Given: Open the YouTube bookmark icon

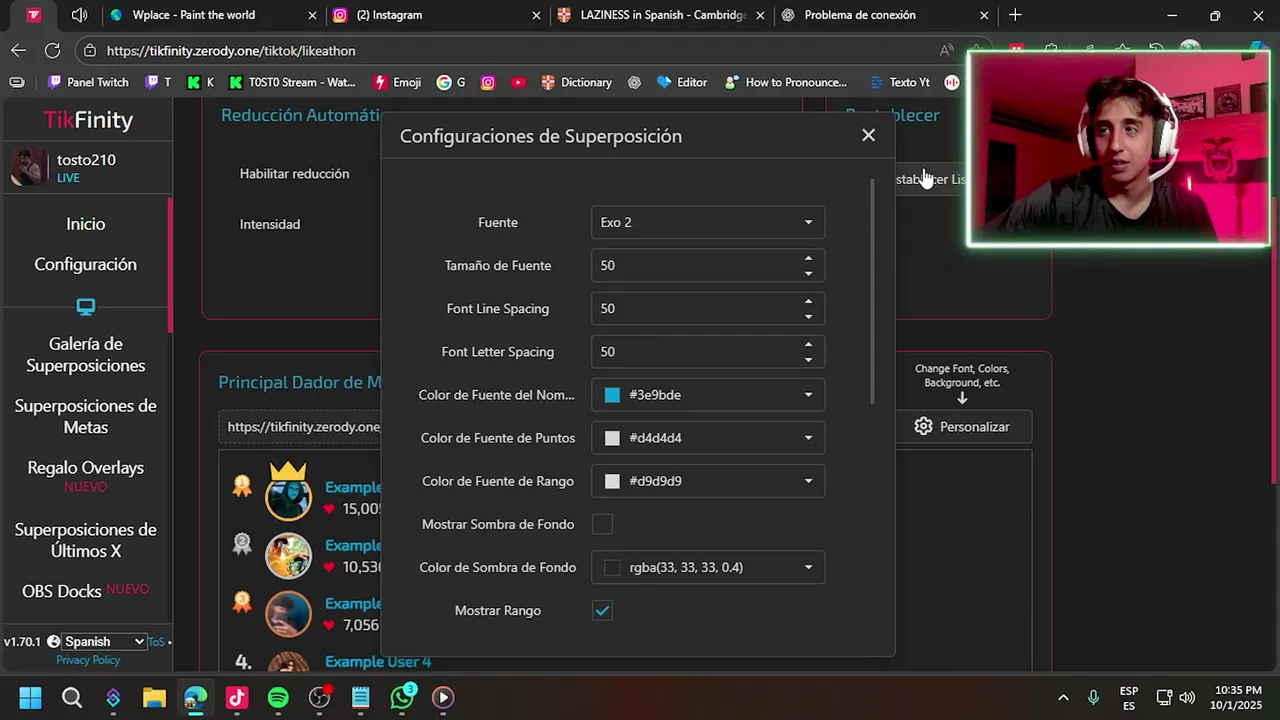Looking at the screenshot, I should click(x=518, y=82).
